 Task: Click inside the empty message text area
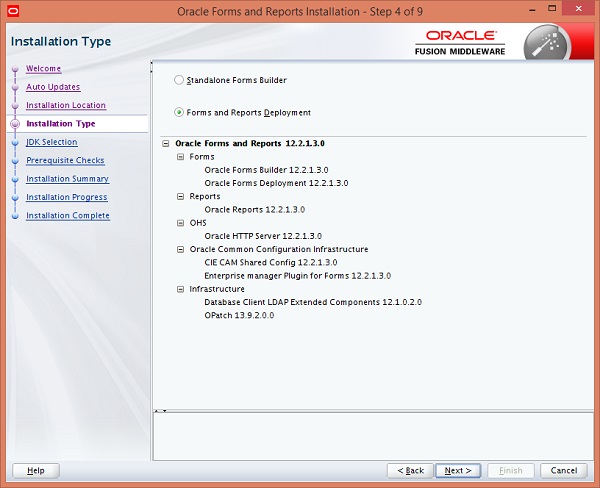373,437
